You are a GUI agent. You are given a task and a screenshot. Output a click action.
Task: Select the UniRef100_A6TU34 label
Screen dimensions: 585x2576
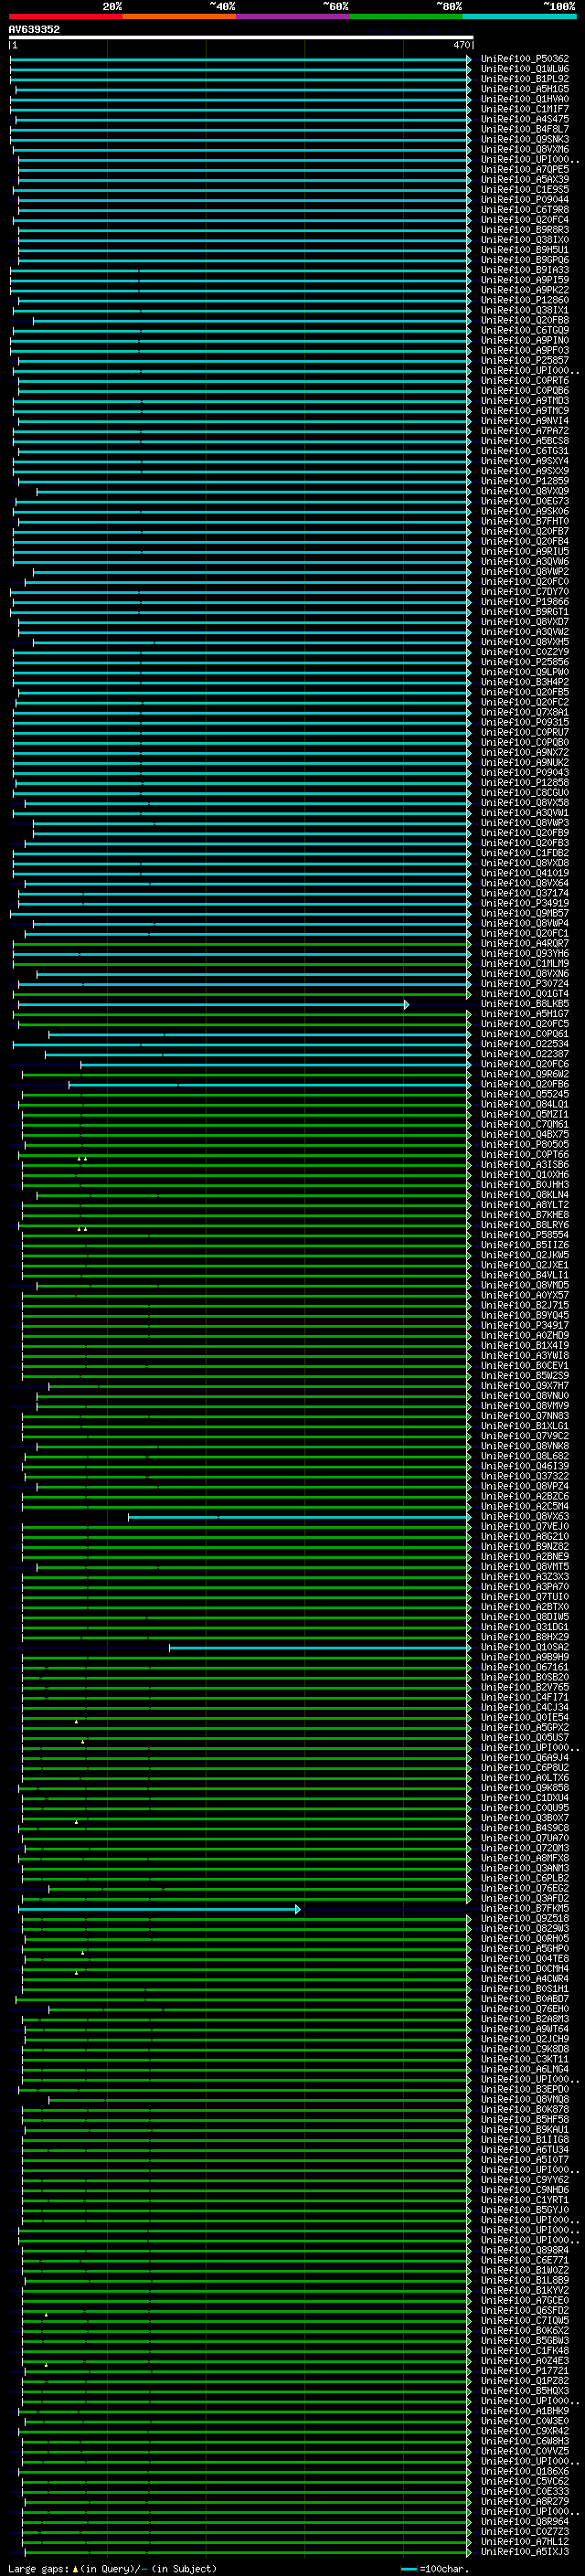click(x=525, y=2150)
